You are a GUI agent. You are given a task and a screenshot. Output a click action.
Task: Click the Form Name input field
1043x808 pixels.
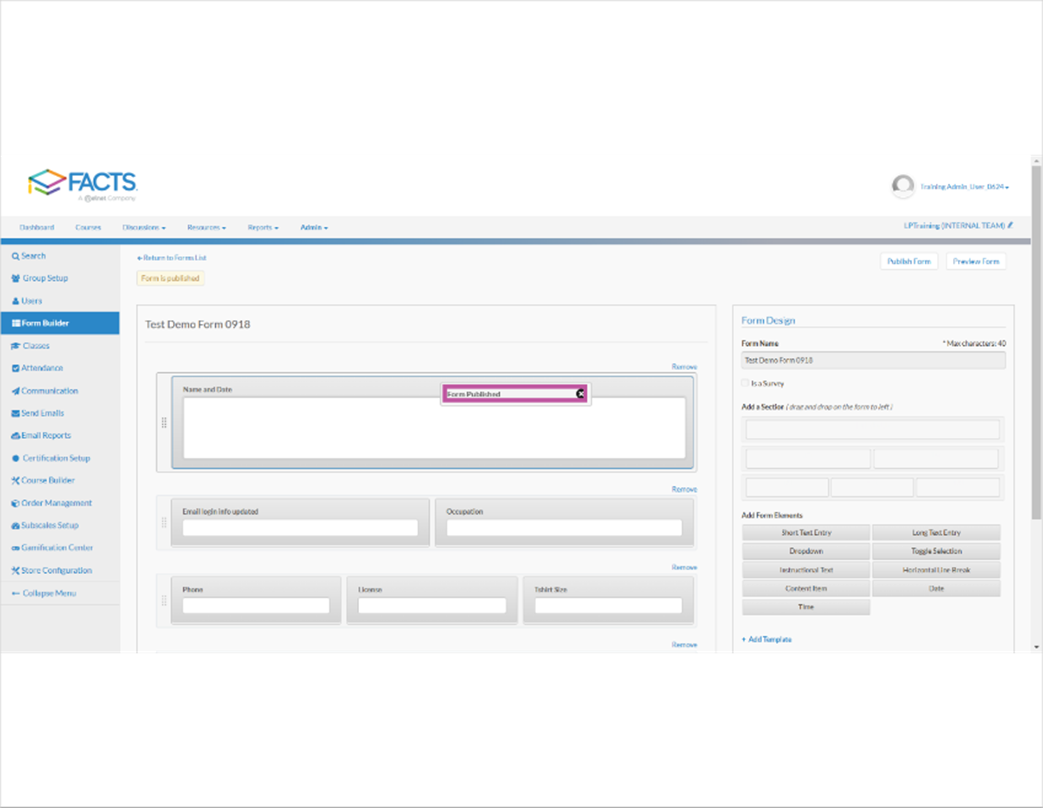coord(873,360)
